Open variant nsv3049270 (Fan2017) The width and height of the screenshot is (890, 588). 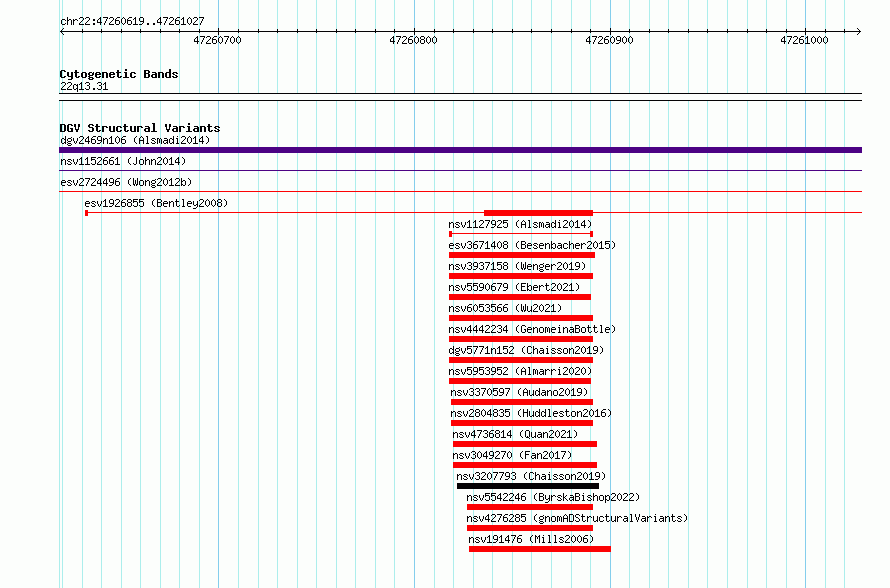tap(513, 455)
